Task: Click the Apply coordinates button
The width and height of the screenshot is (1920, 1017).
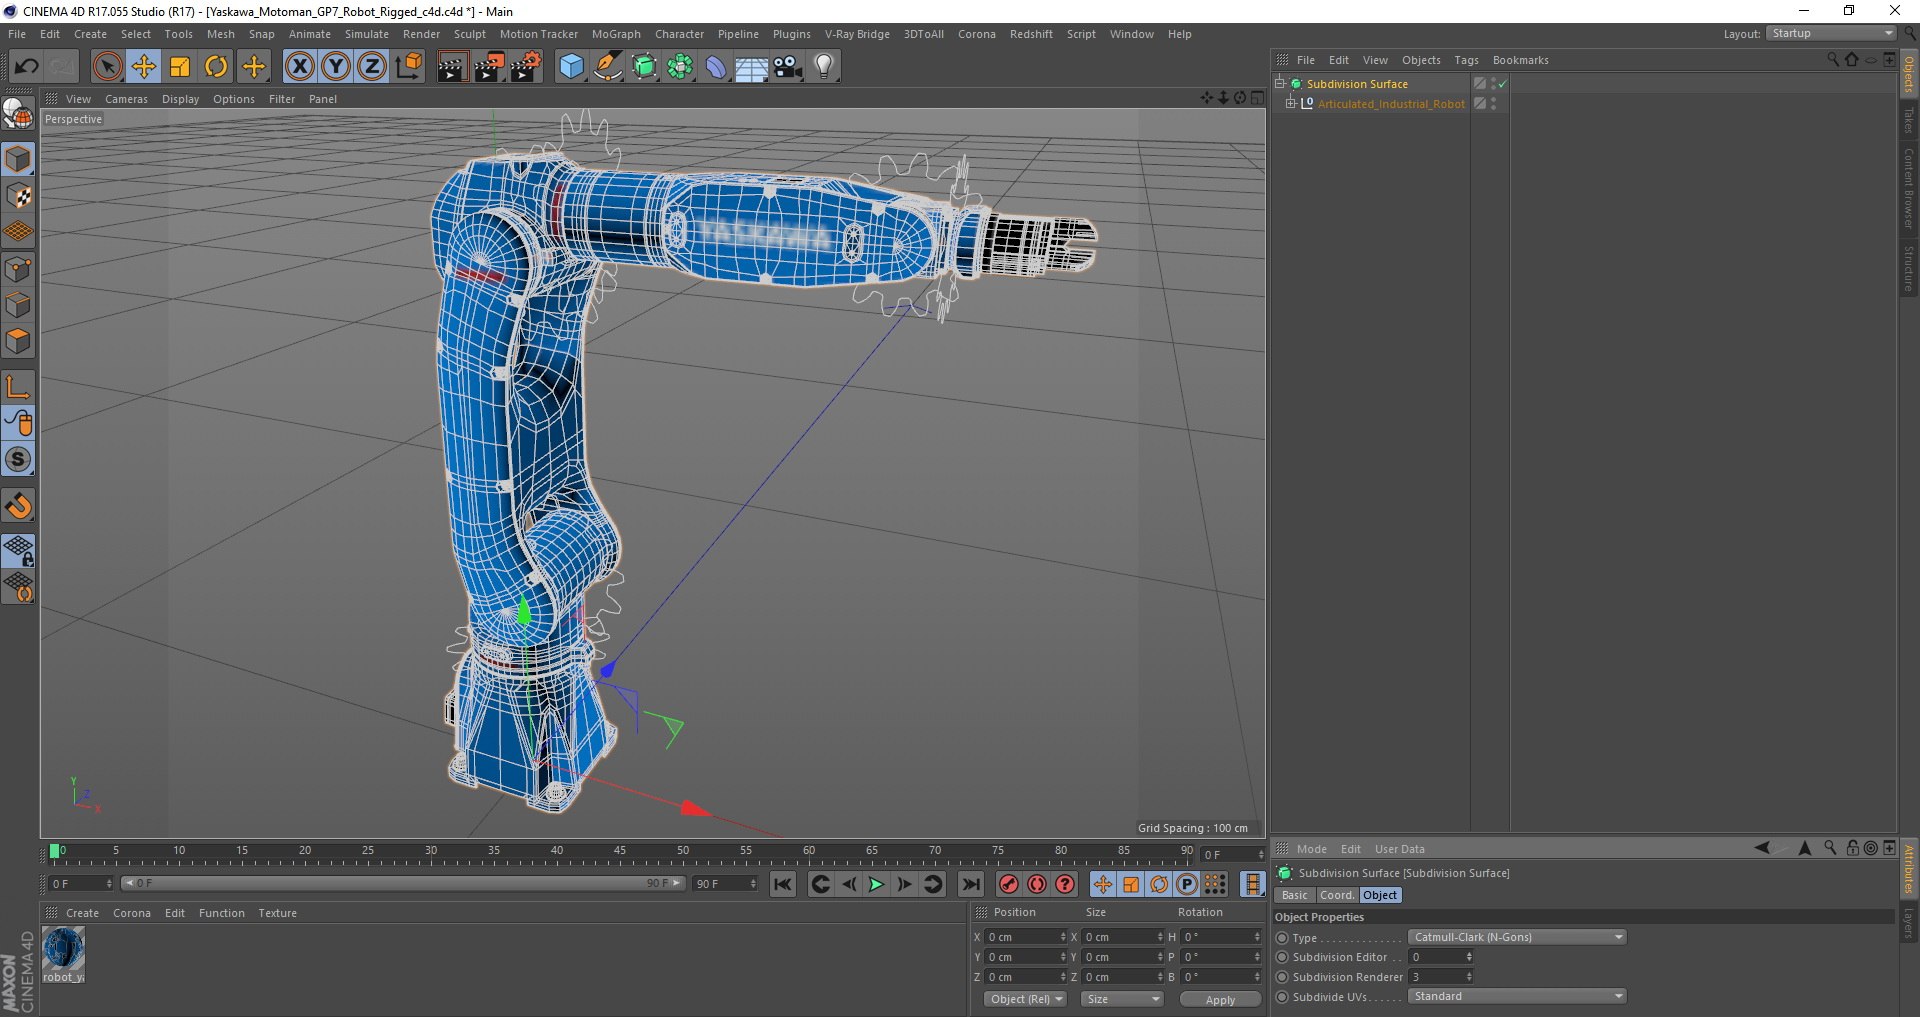Action: point(1220,999)
